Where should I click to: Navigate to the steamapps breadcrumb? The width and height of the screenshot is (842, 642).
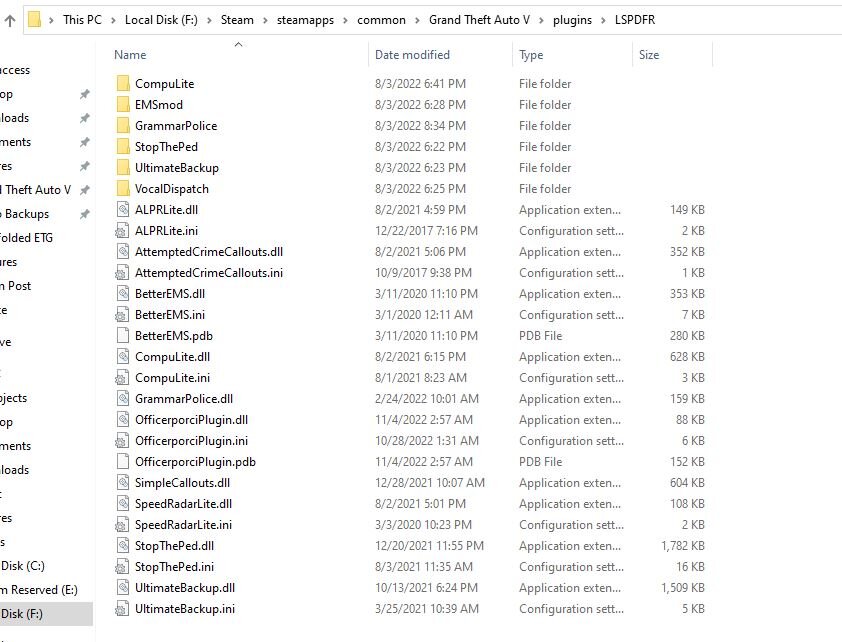pos(305,20)
